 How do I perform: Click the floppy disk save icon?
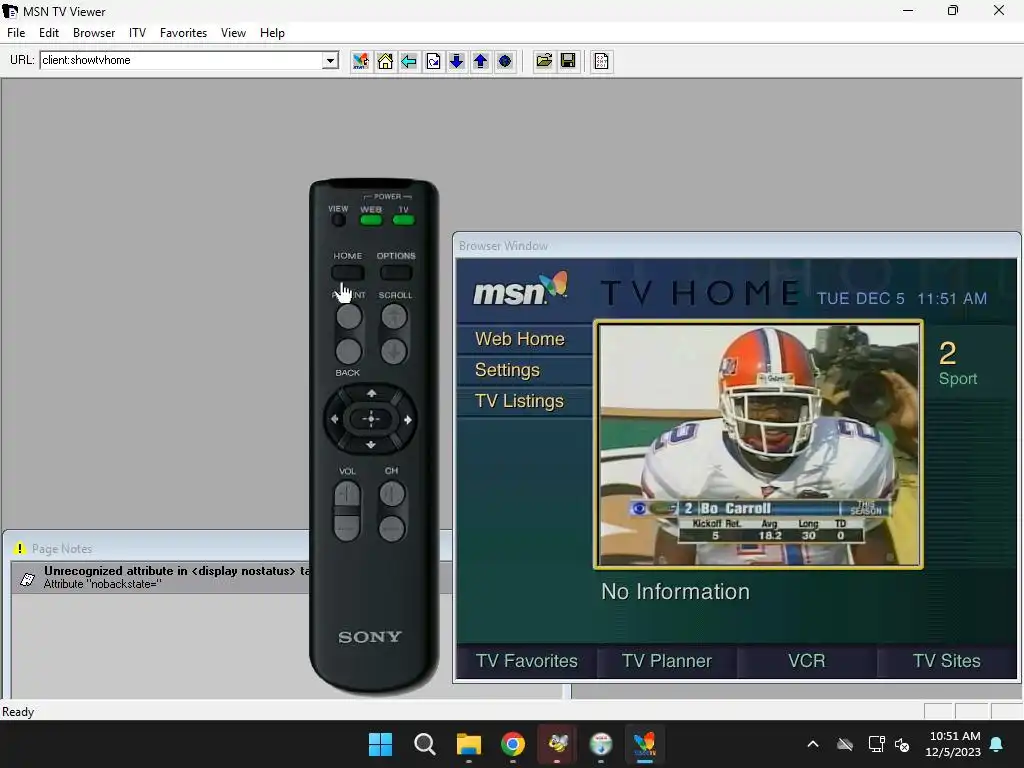pos(568,61)
